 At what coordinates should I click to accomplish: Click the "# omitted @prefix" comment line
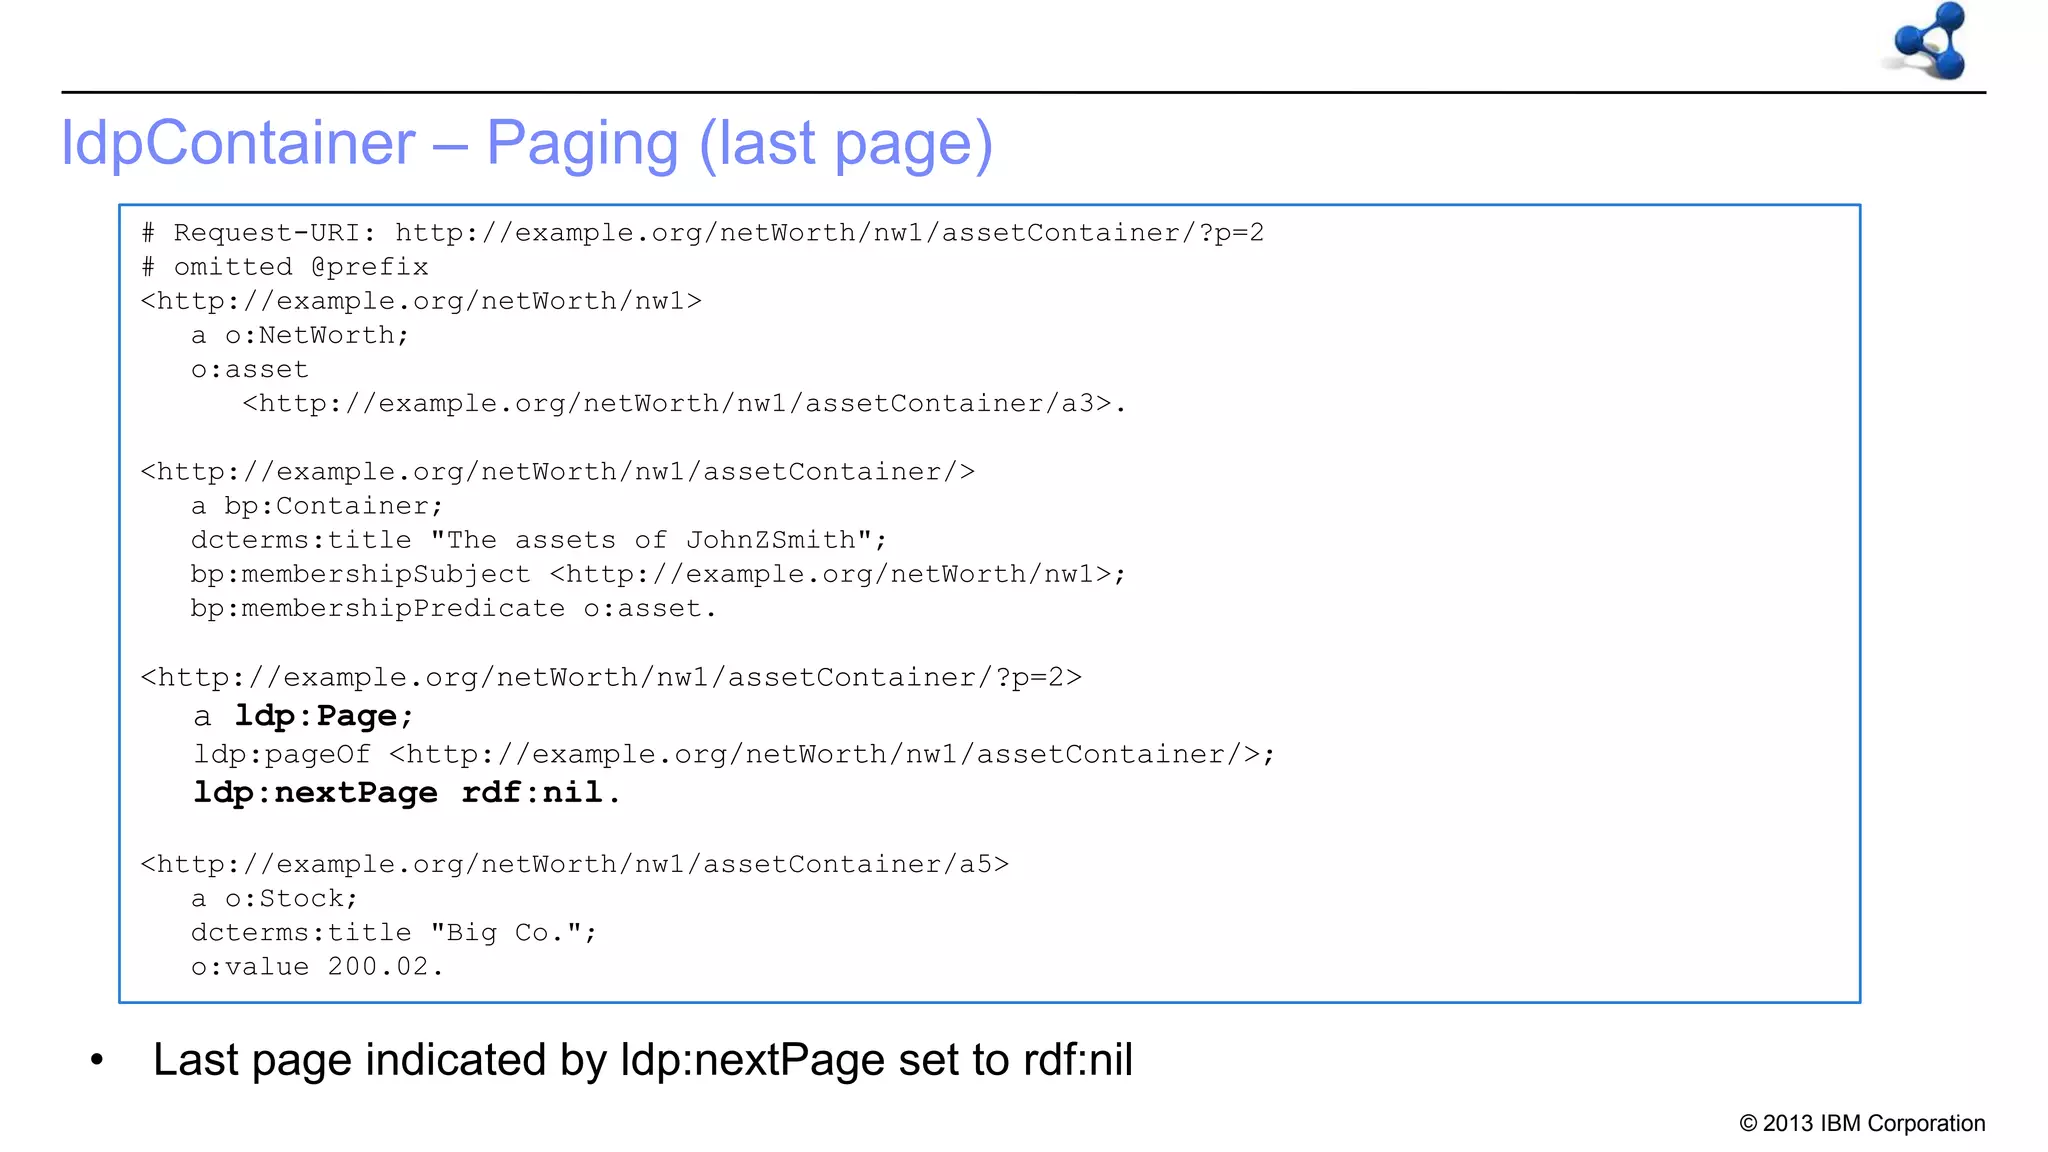pos(285,267)
